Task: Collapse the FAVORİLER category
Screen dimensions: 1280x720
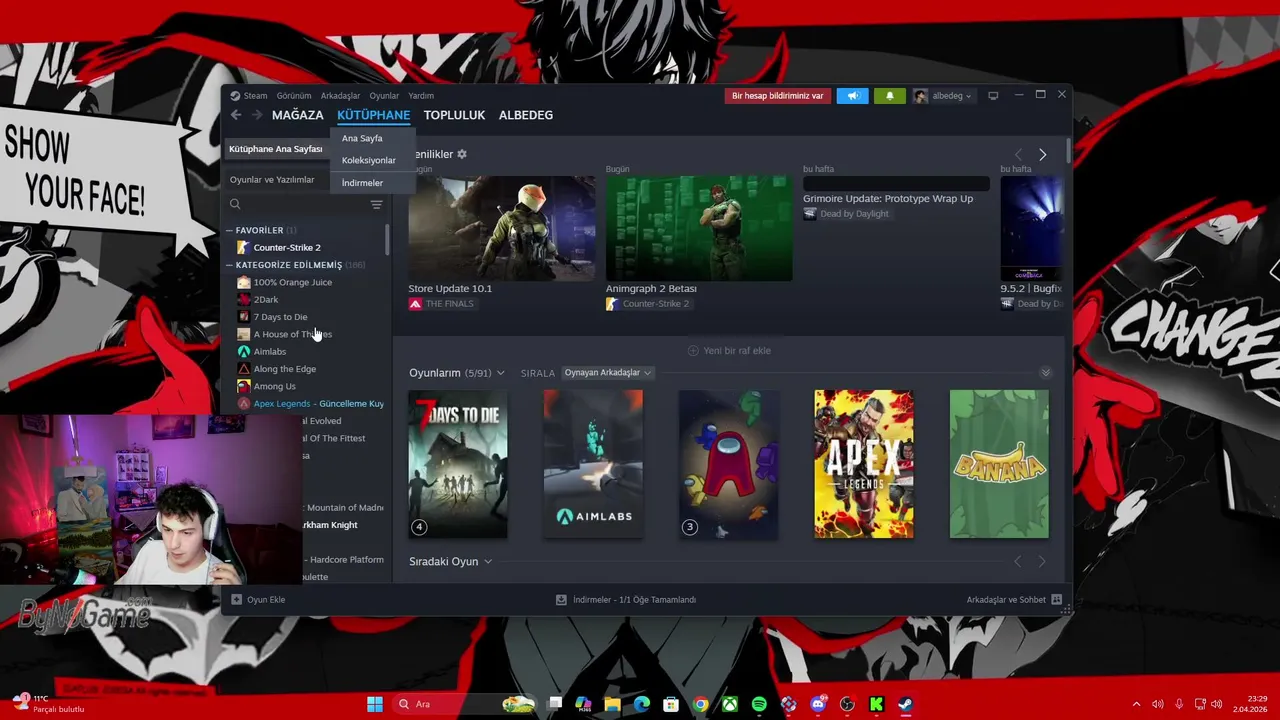Action: pyautogui.click(x=229, y=230)
